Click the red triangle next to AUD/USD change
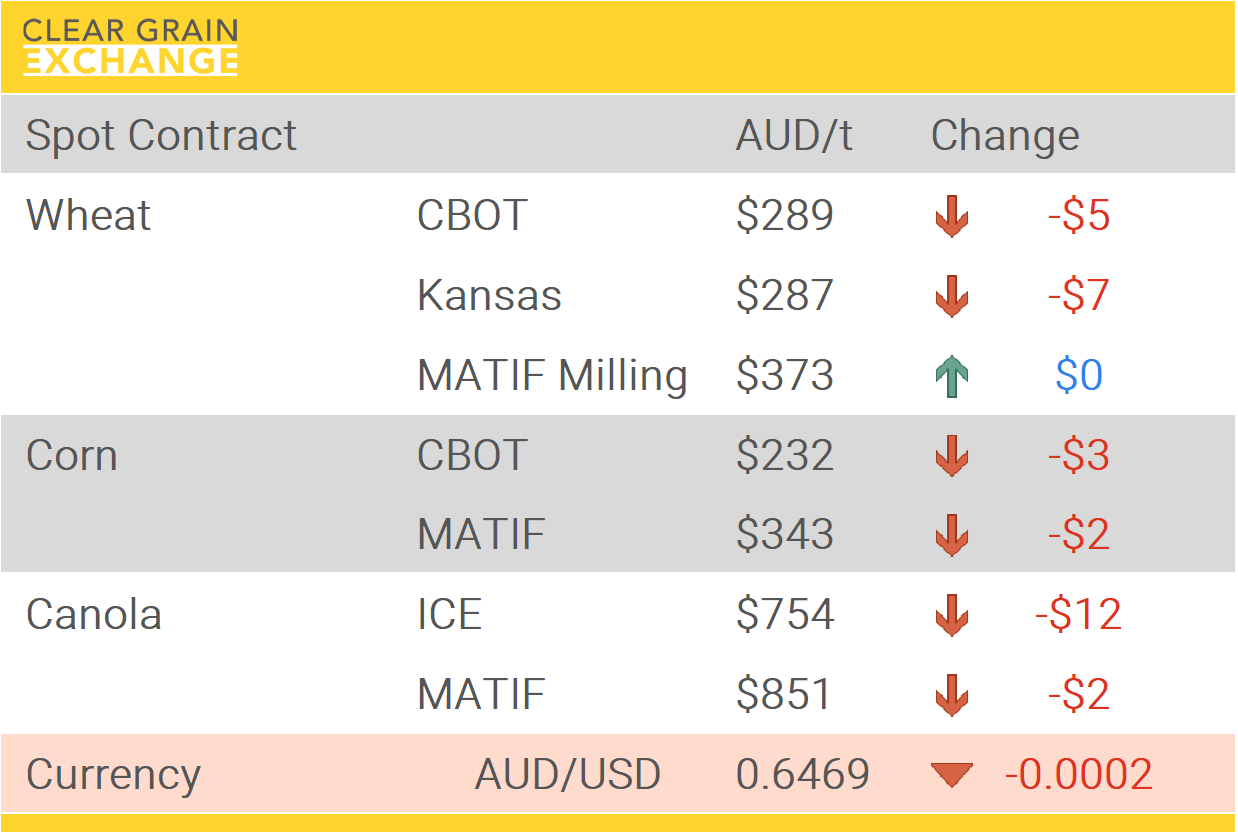The image size is (1238, 835). pos(951,774)
